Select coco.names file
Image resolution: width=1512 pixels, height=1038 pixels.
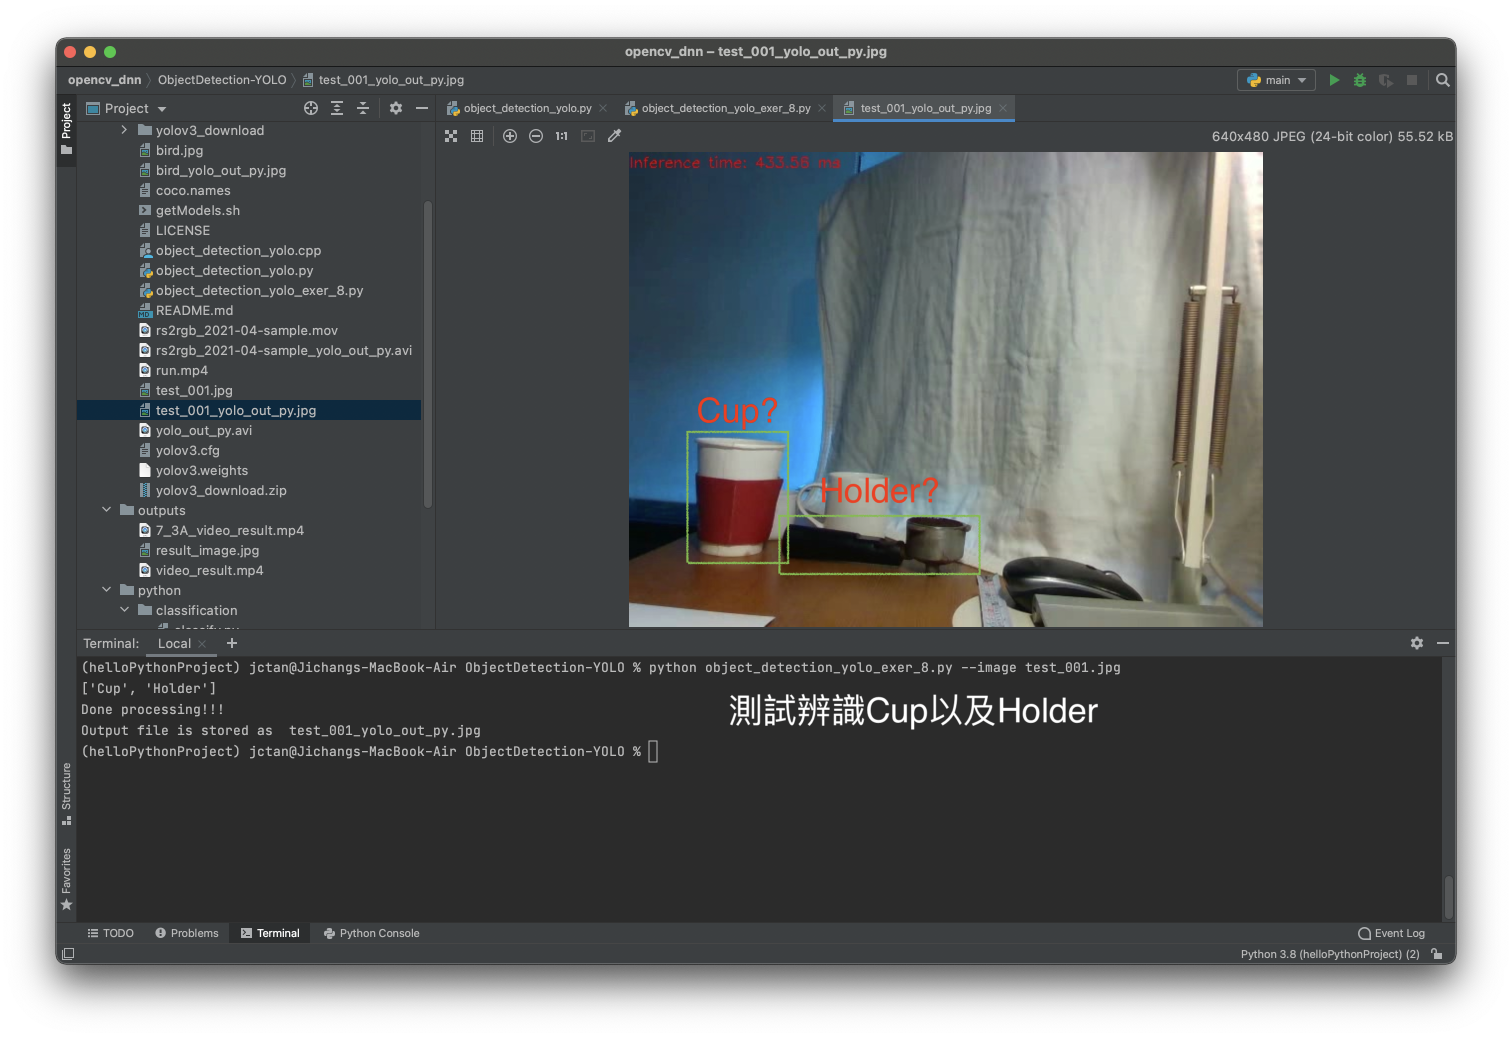point(193,190)
